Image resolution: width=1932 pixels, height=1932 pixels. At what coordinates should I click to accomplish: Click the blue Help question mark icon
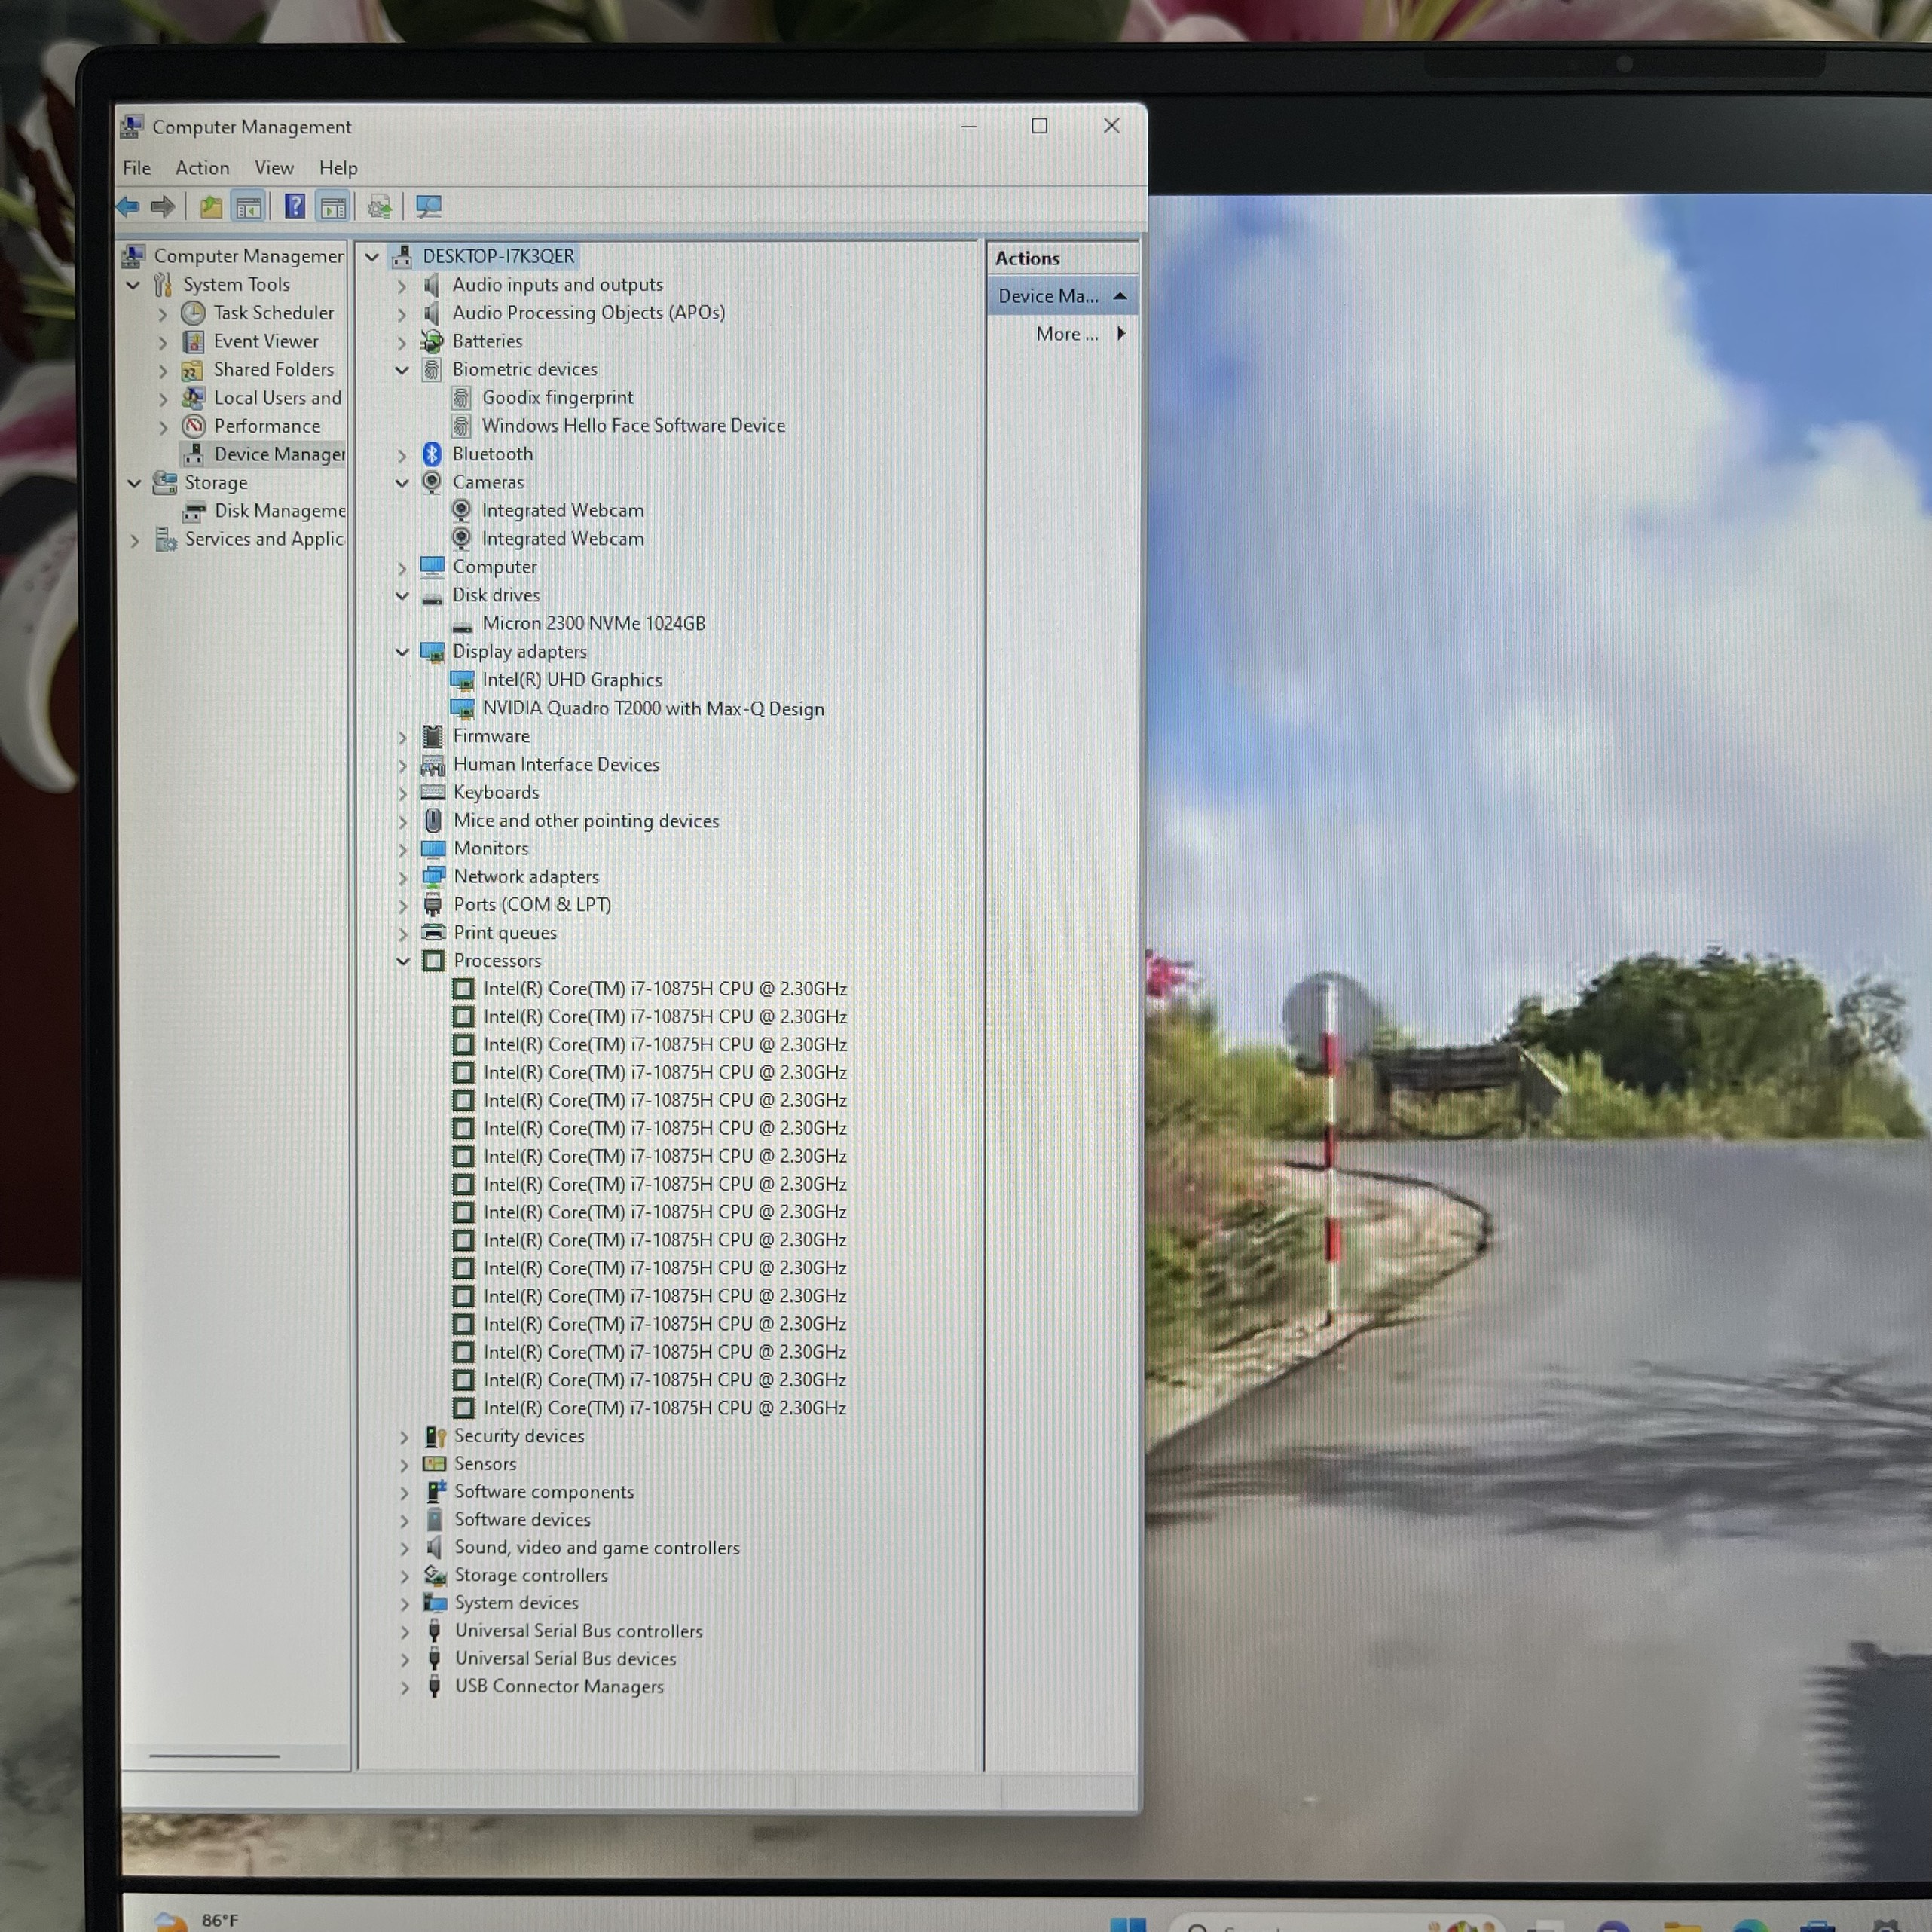[x=294, y=206]
